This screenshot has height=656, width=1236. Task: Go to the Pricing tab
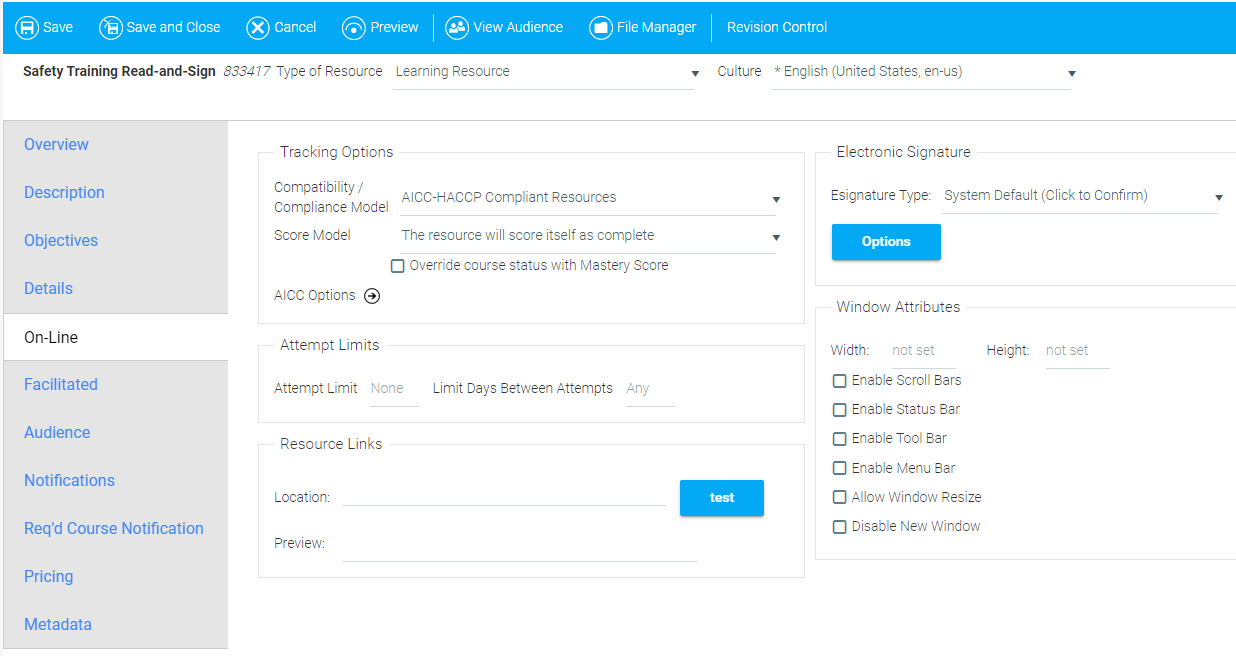[x=49, y=577]
